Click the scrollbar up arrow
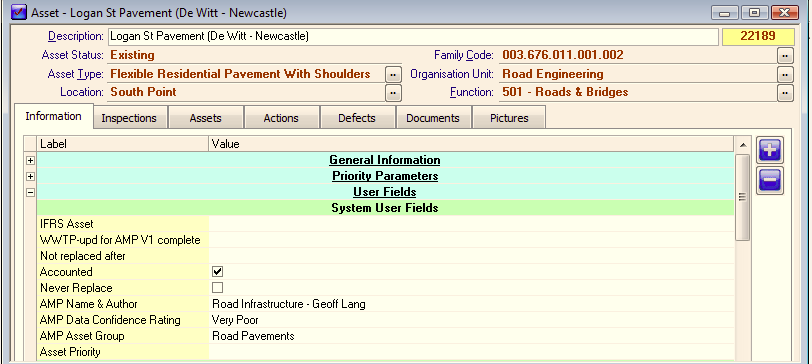The width and height of the screenshot is (812, 364). 743,144
